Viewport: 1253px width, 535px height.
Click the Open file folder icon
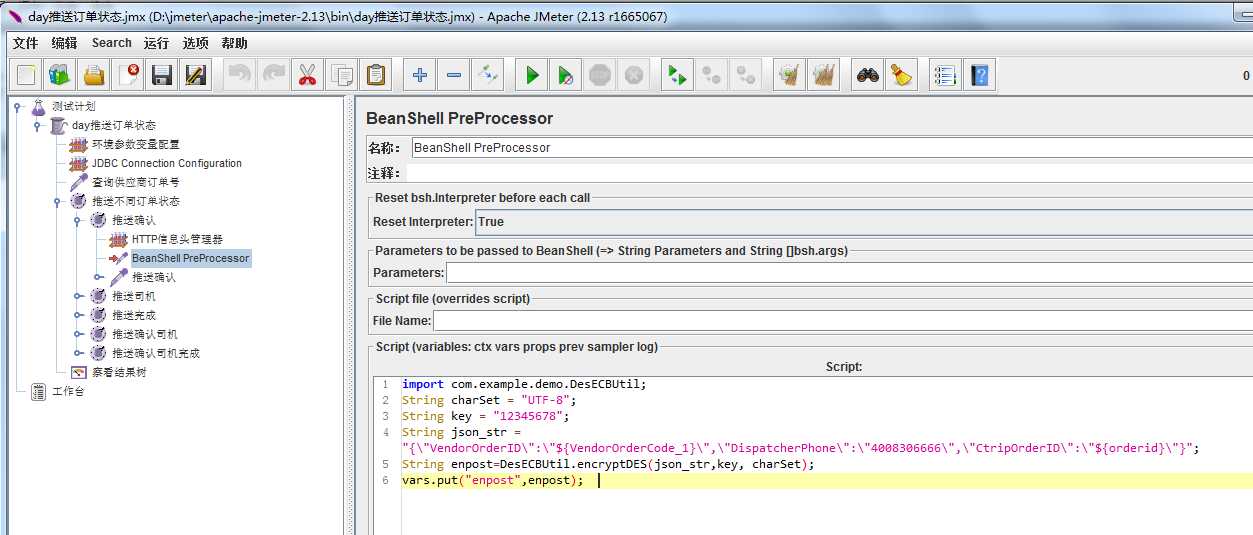tap(94, 75)
